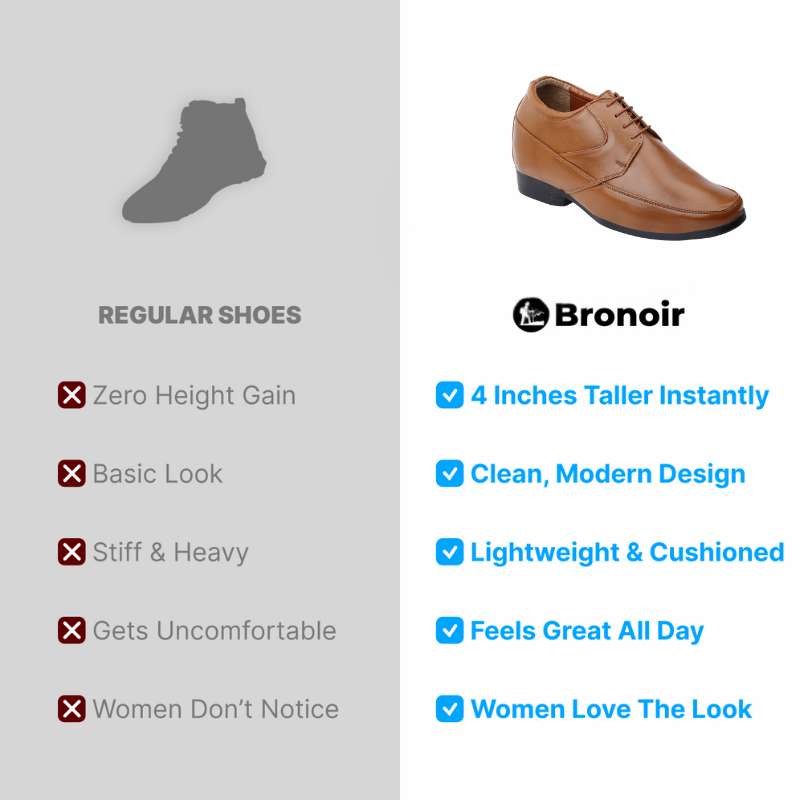Click the round Bronoir logo icon
The height and width of the screenshot is (800, 800).
tap(531, 315)
